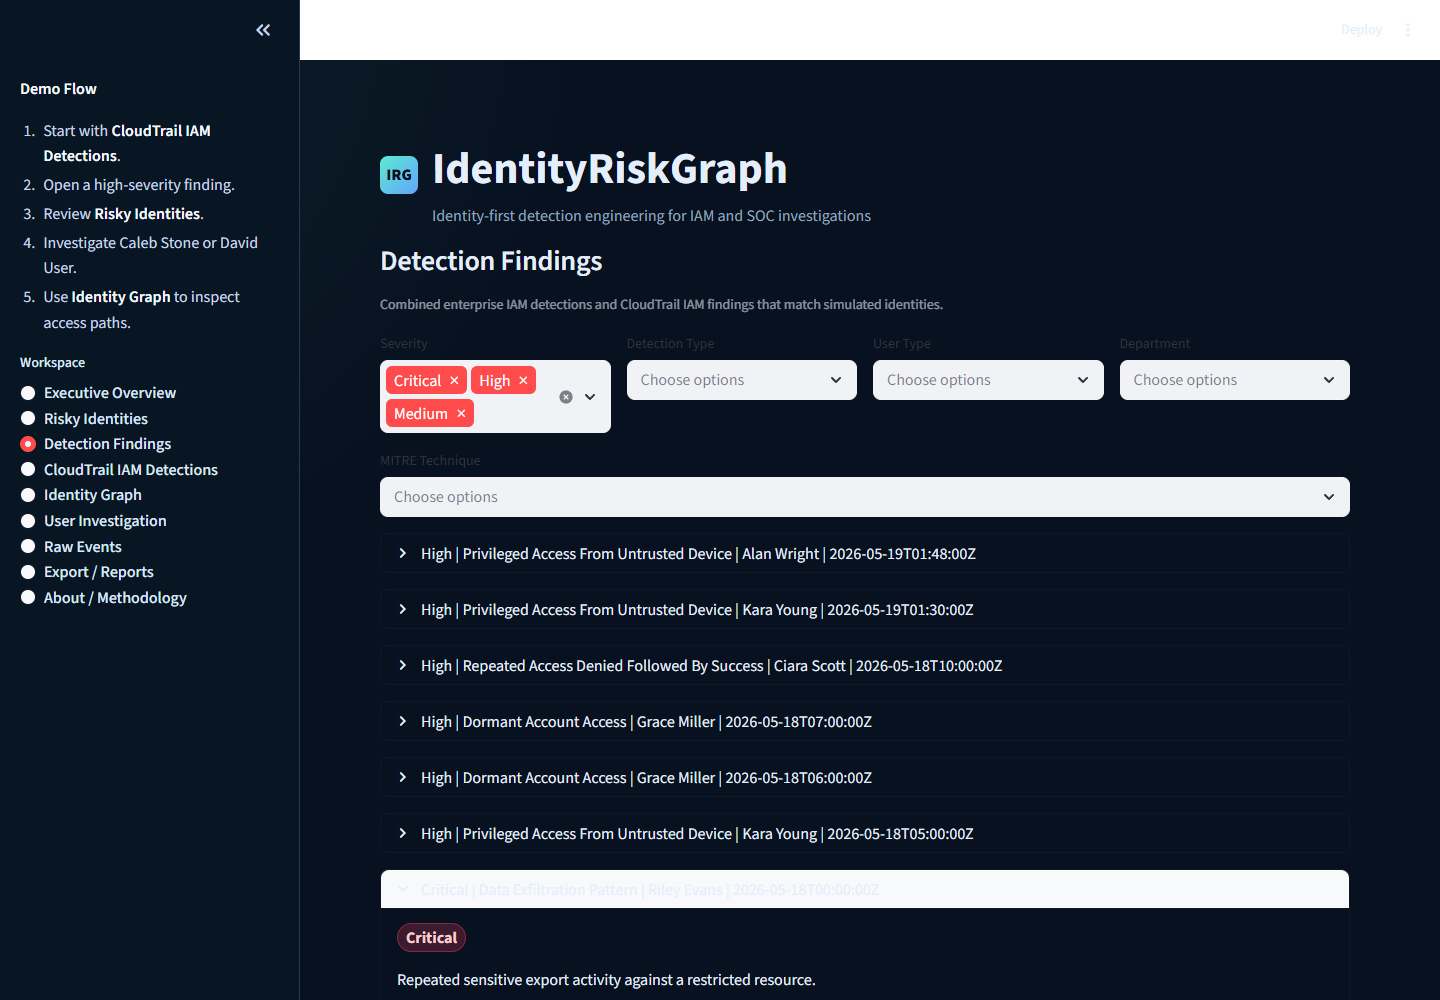Viewport: 1440px width, 1000px height.
Task: Click the Workspace section label
Action: 52,363
